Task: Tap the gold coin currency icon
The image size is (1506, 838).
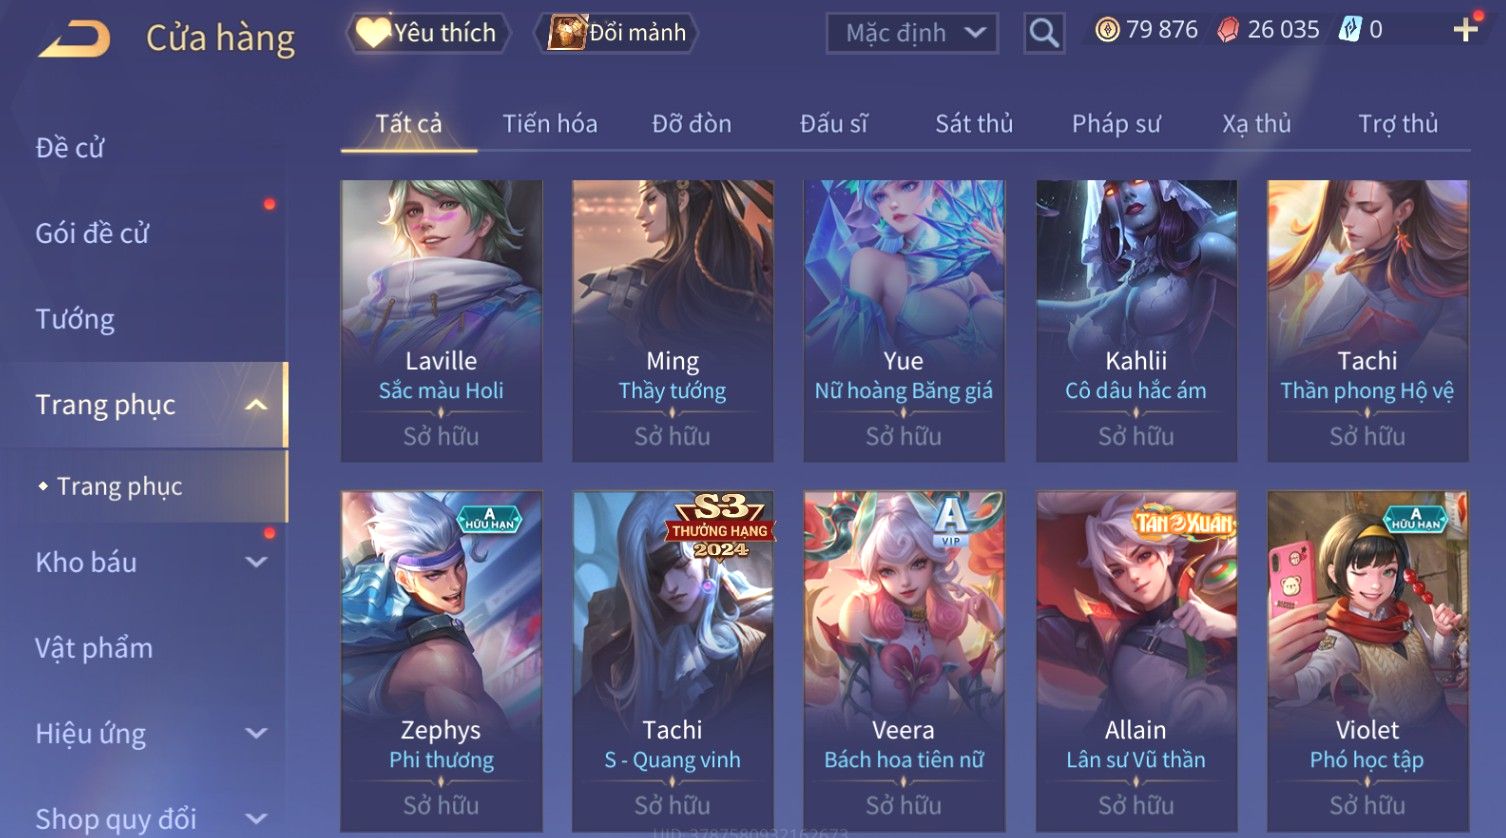Action: point(1107,30)
